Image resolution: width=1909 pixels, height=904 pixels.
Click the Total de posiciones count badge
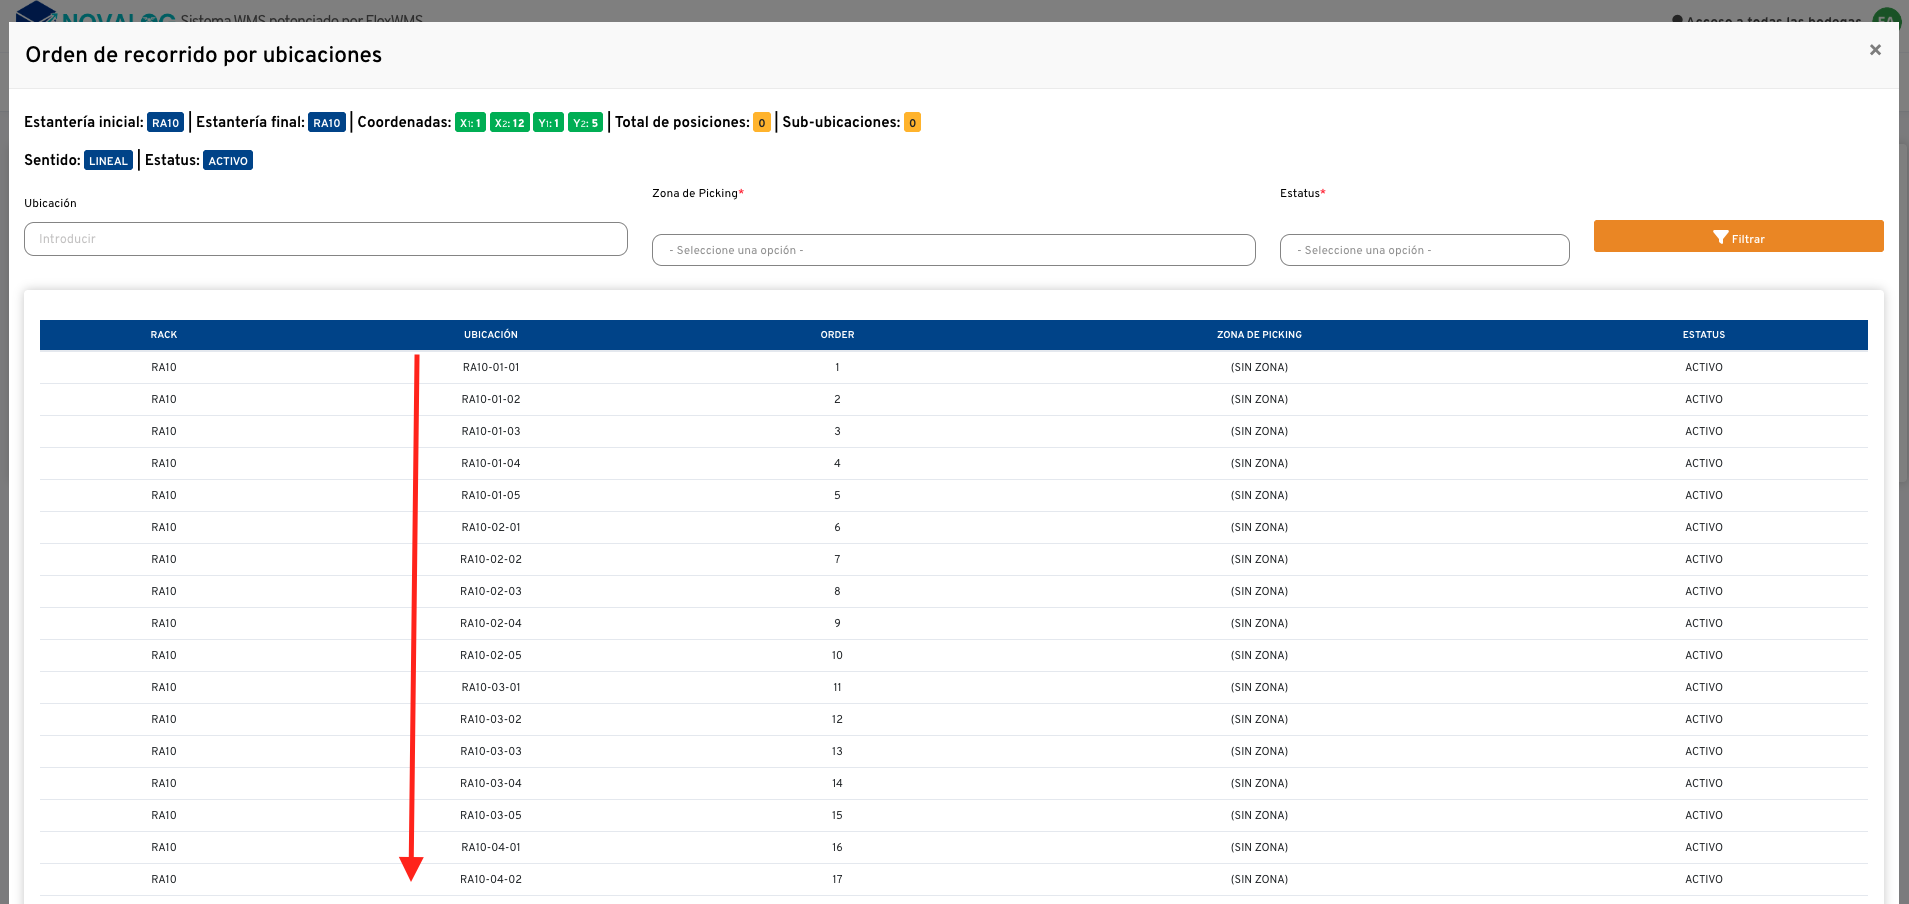(762, 123)
